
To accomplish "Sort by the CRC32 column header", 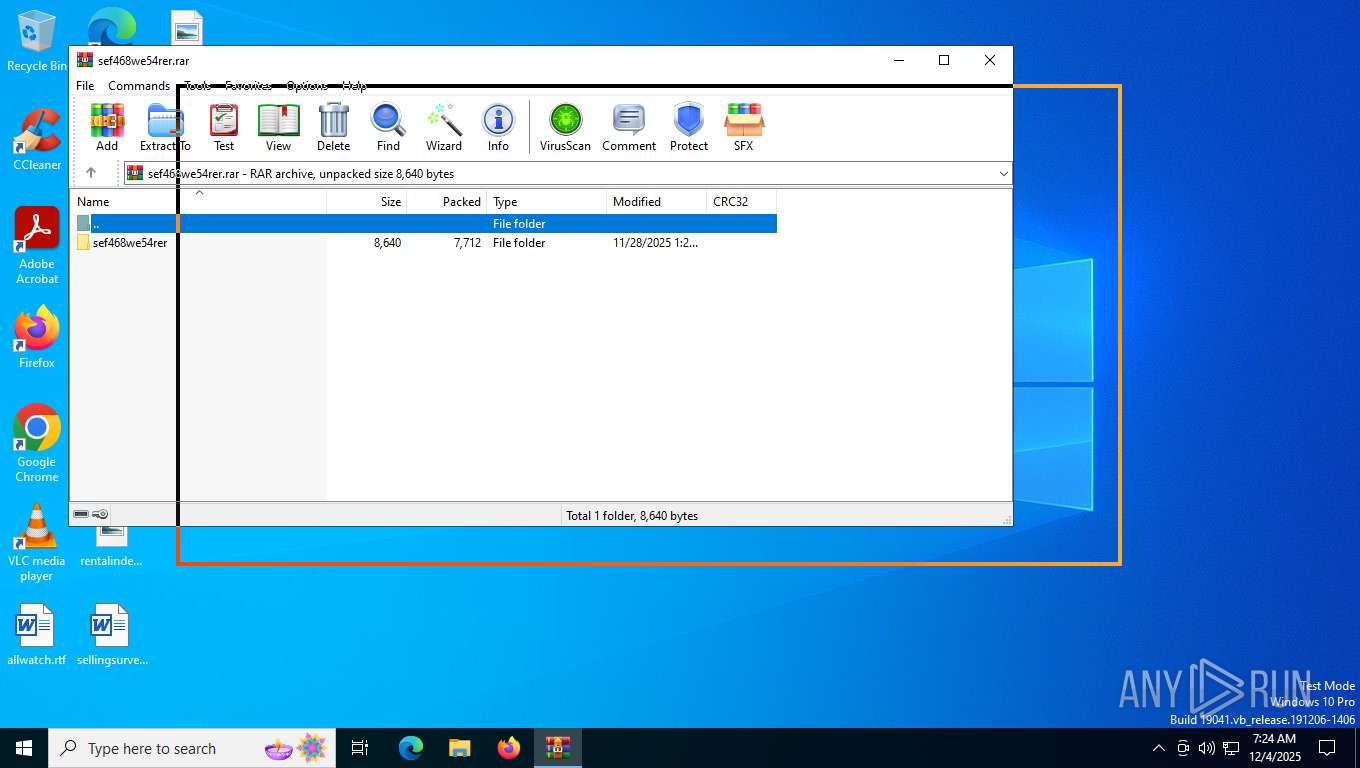I will 741,201.
